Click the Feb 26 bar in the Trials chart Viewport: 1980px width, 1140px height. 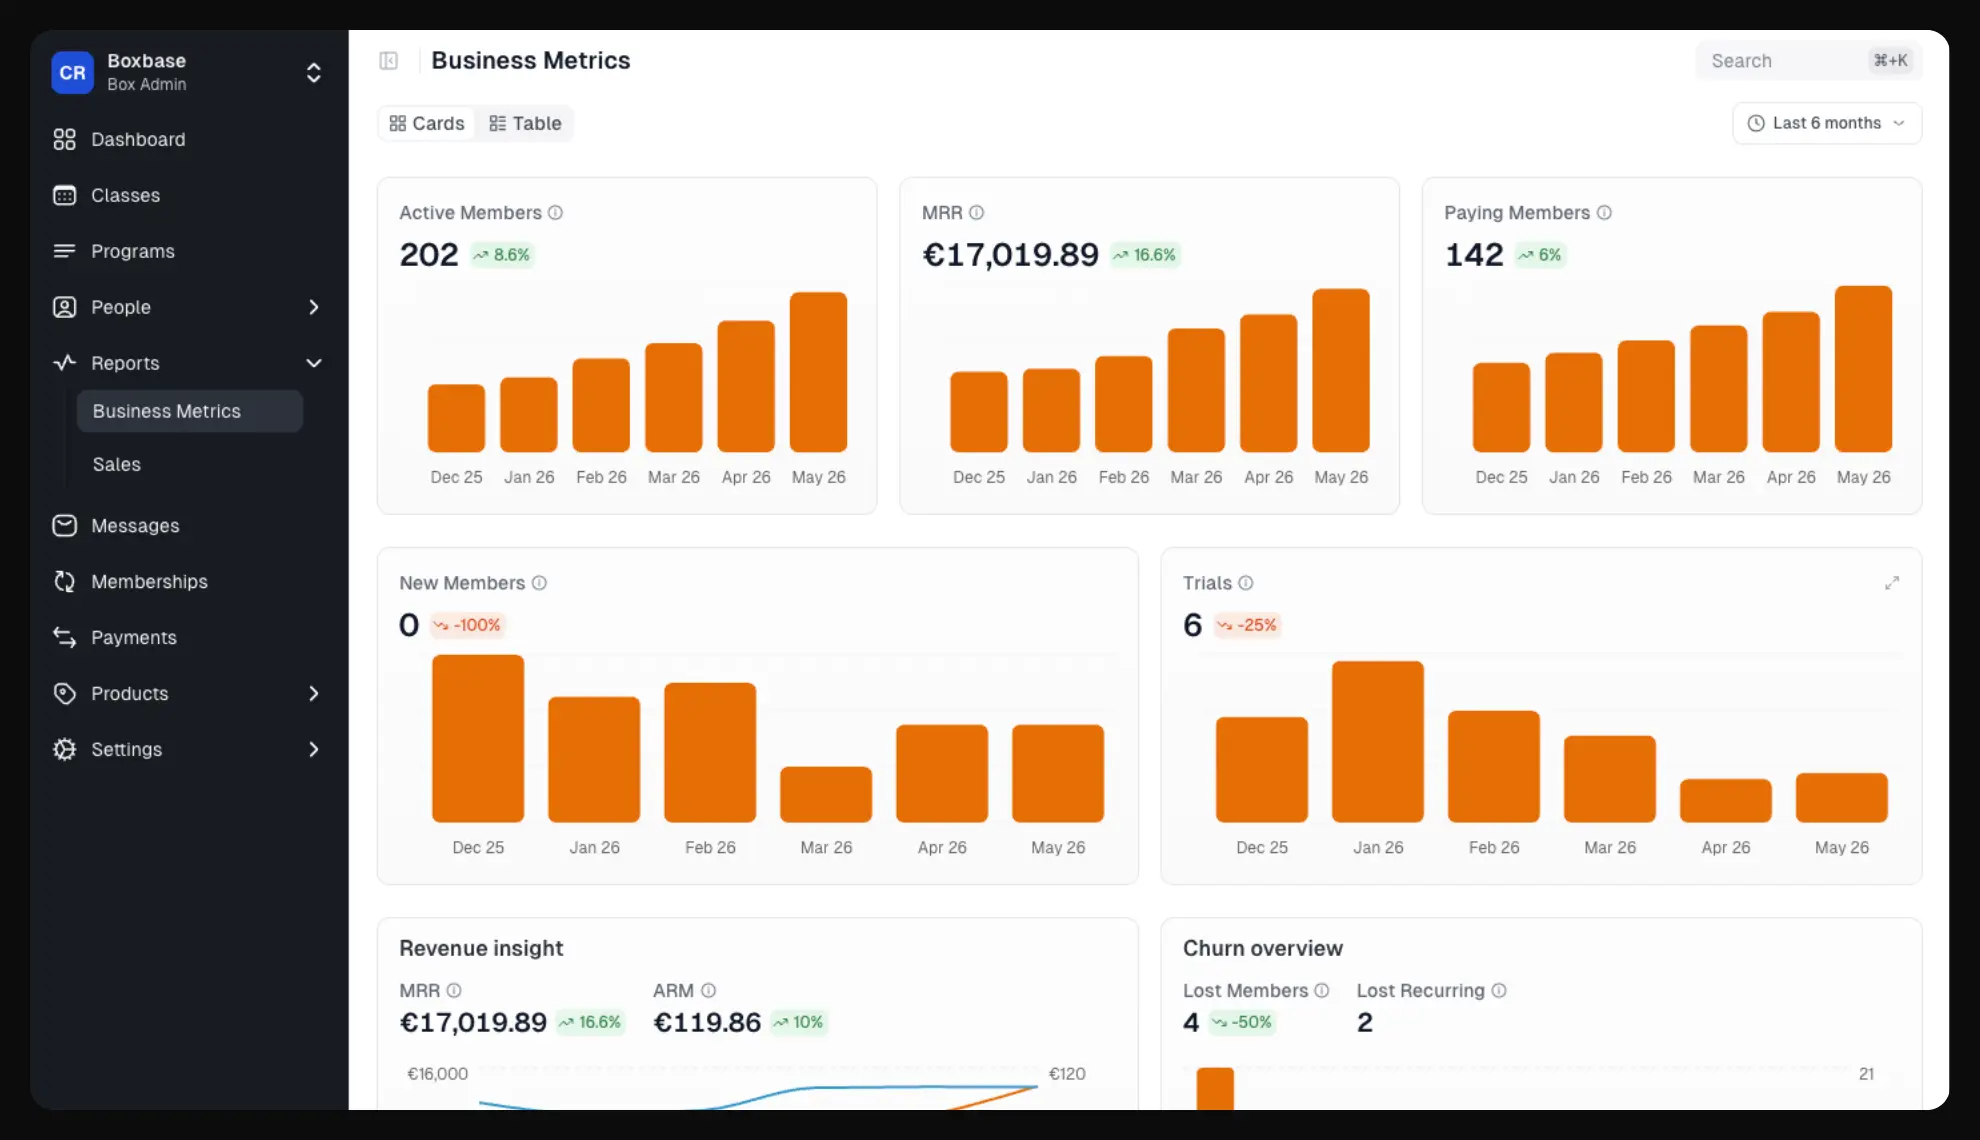click(1494, 767)
